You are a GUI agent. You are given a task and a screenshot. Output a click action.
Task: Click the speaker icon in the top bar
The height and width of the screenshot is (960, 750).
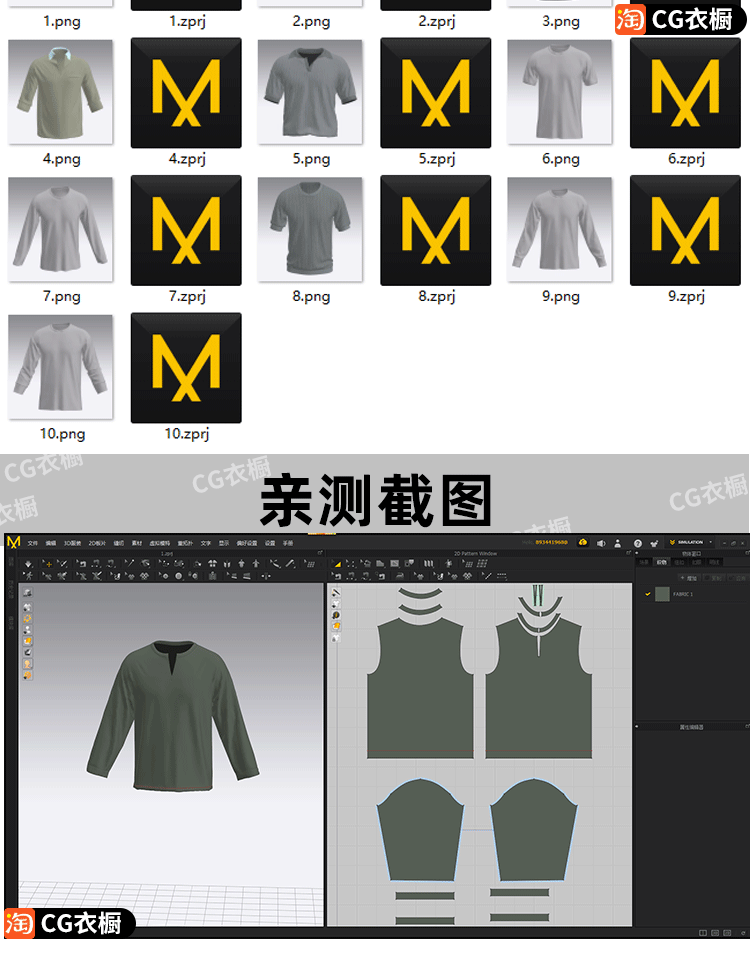tap(601, 543)
